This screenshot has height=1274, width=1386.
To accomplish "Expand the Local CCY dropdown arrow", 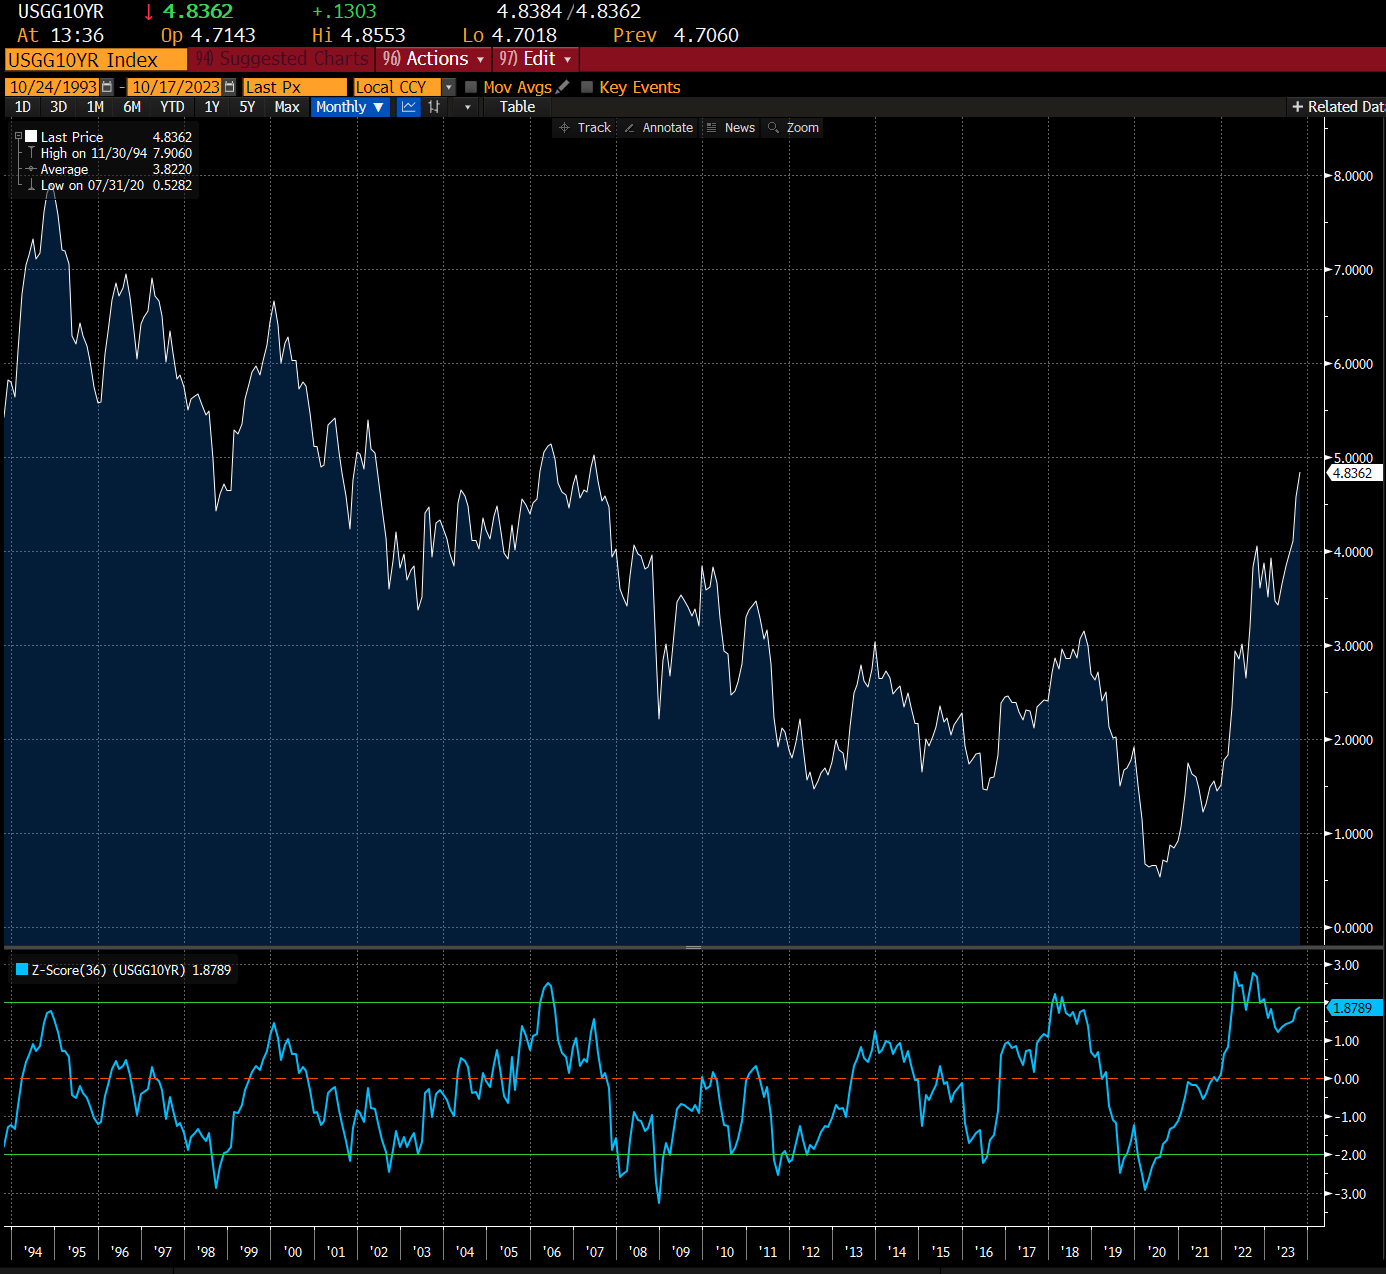I will (449, 87).
